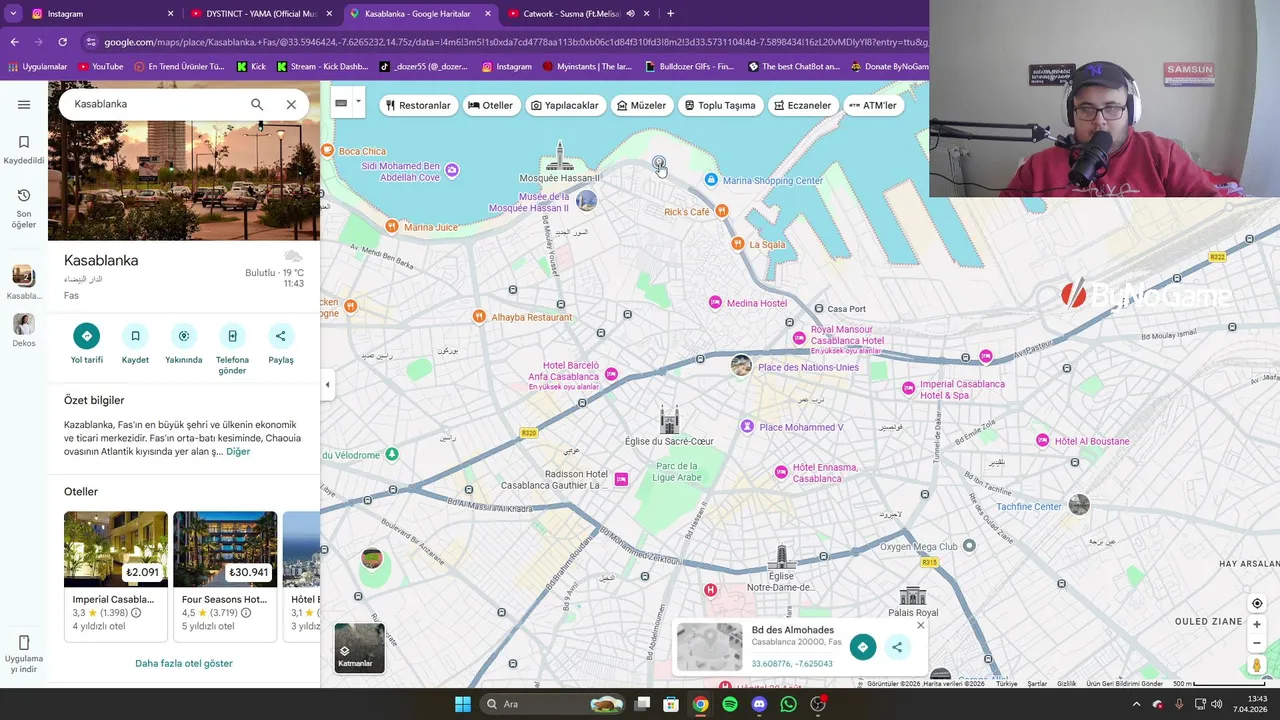This screenshot has height=720, width=1280.
Task: Select the Street View pegman
Action: point(1257,665)
